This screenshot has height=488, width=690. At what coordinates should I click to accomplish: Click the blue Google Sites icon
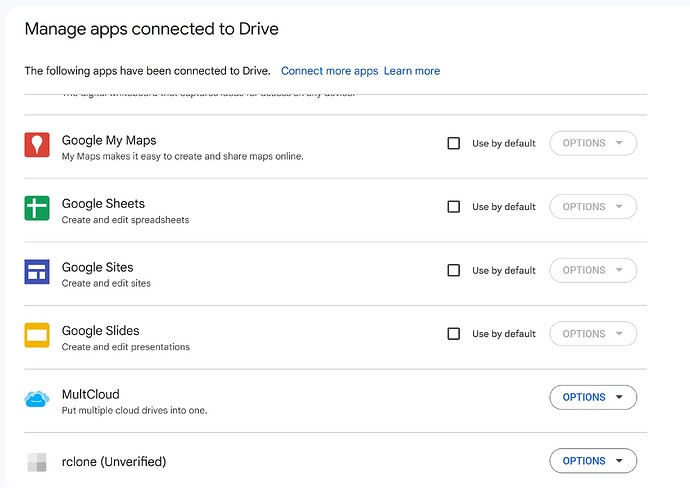[x=37, y=272]
